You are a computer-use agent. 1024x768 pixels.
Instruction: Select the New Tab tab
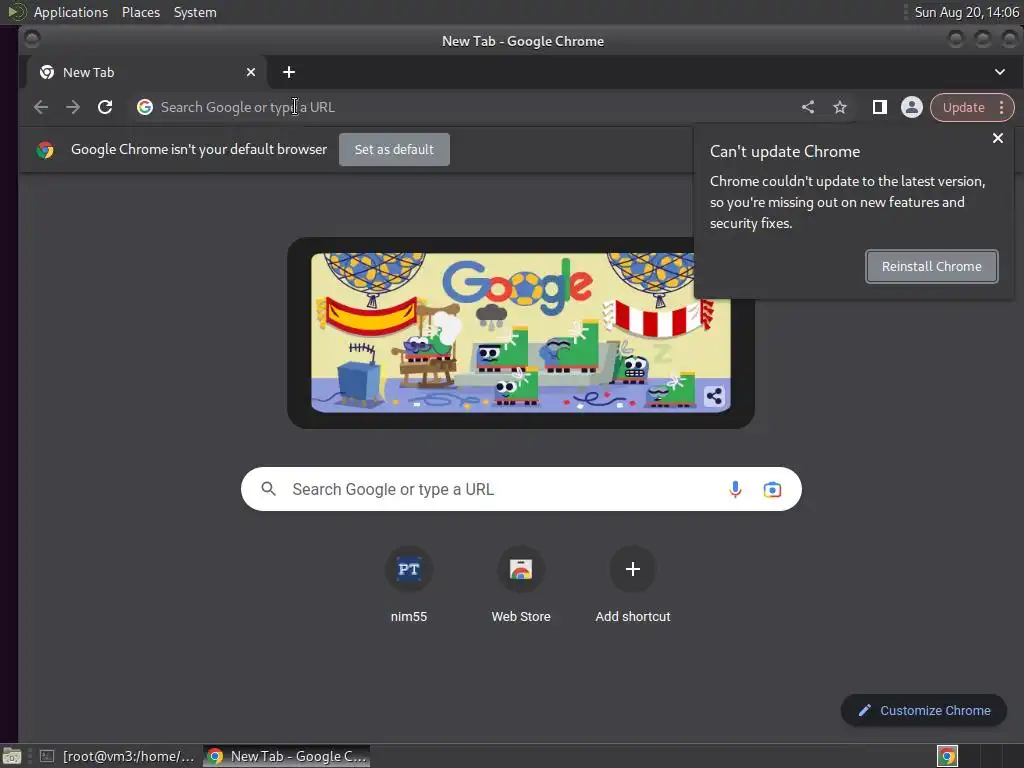pos(146,72)
